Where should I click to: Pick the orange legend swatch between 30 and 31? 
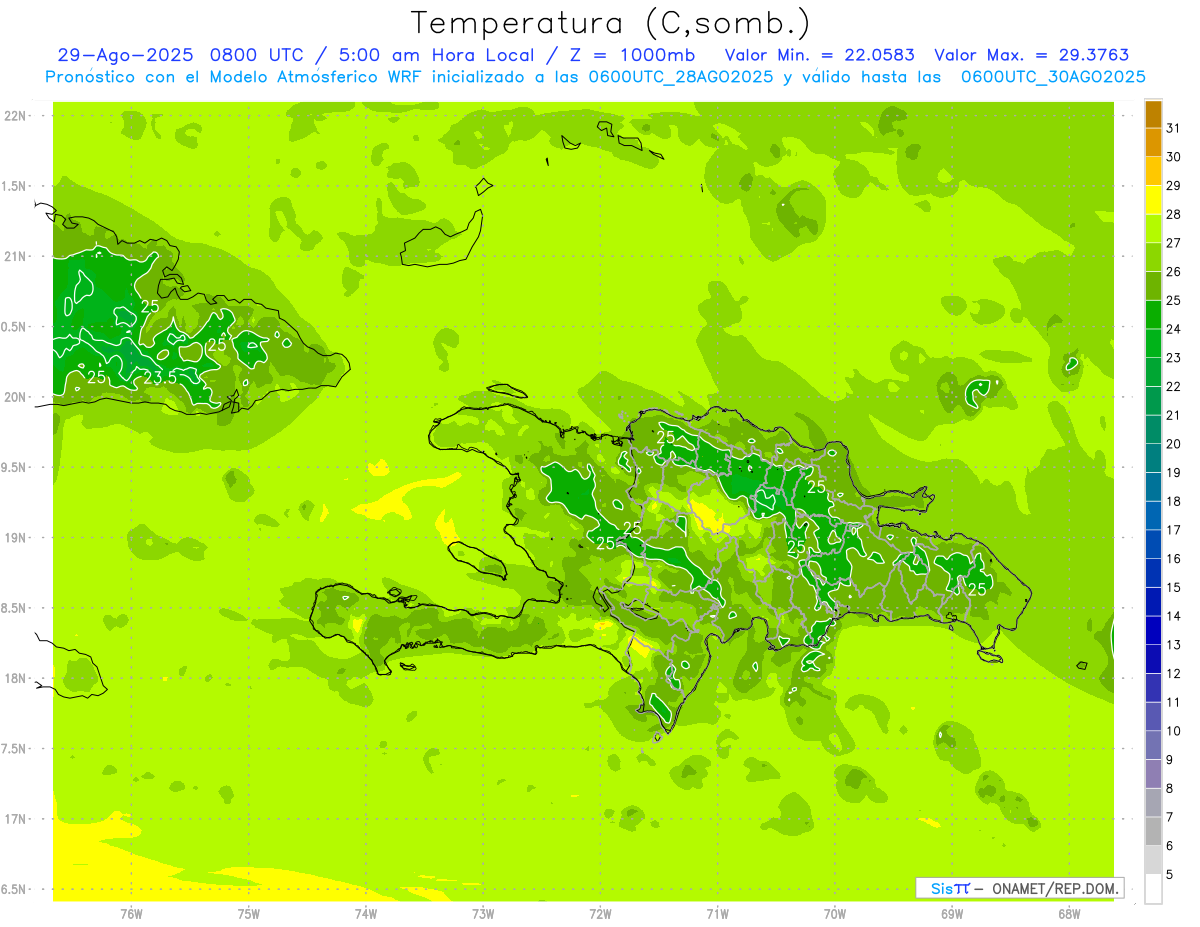(x=1153, y=143)
